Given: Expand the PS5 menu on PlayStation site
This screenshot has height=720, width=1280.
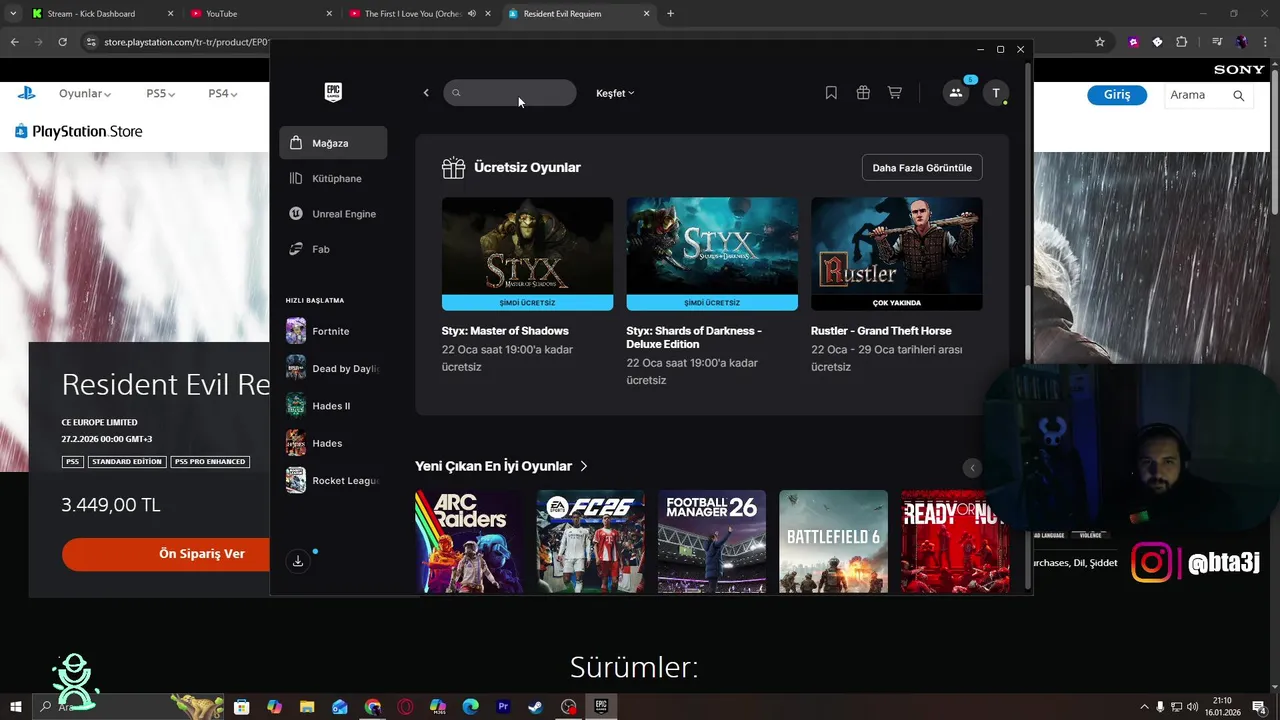Looking at the screenshot, I should [x=160, y=93].
